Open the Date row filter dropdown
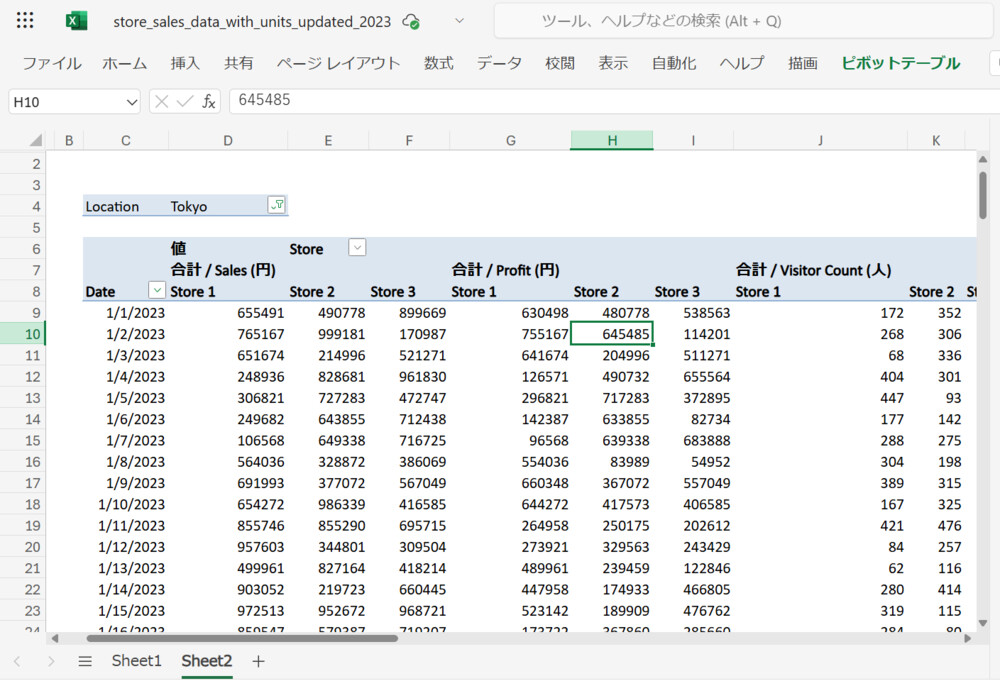 click(156, 291)
